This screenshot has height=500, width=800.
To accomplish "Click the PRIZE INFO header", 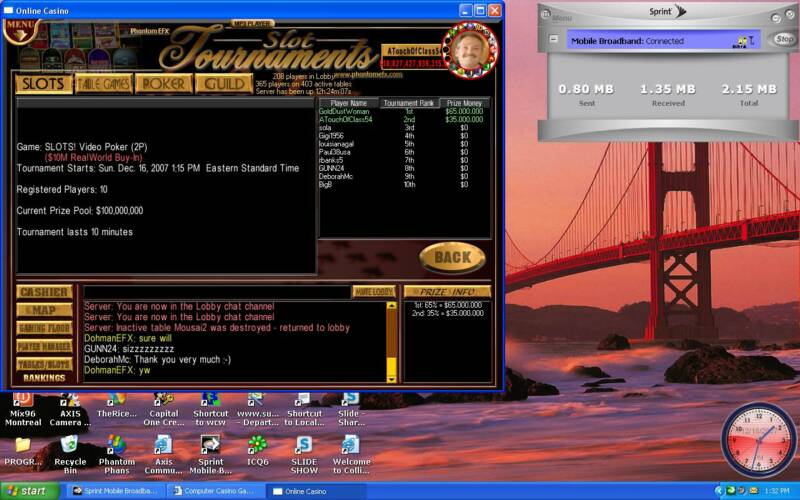I will point(447,292).
